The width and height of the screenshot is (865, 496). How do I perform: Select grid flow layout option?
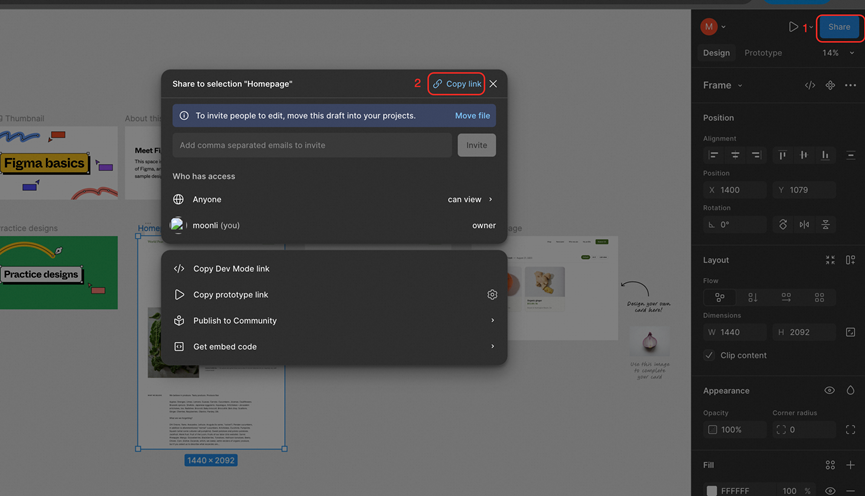[x=819, y=297]
